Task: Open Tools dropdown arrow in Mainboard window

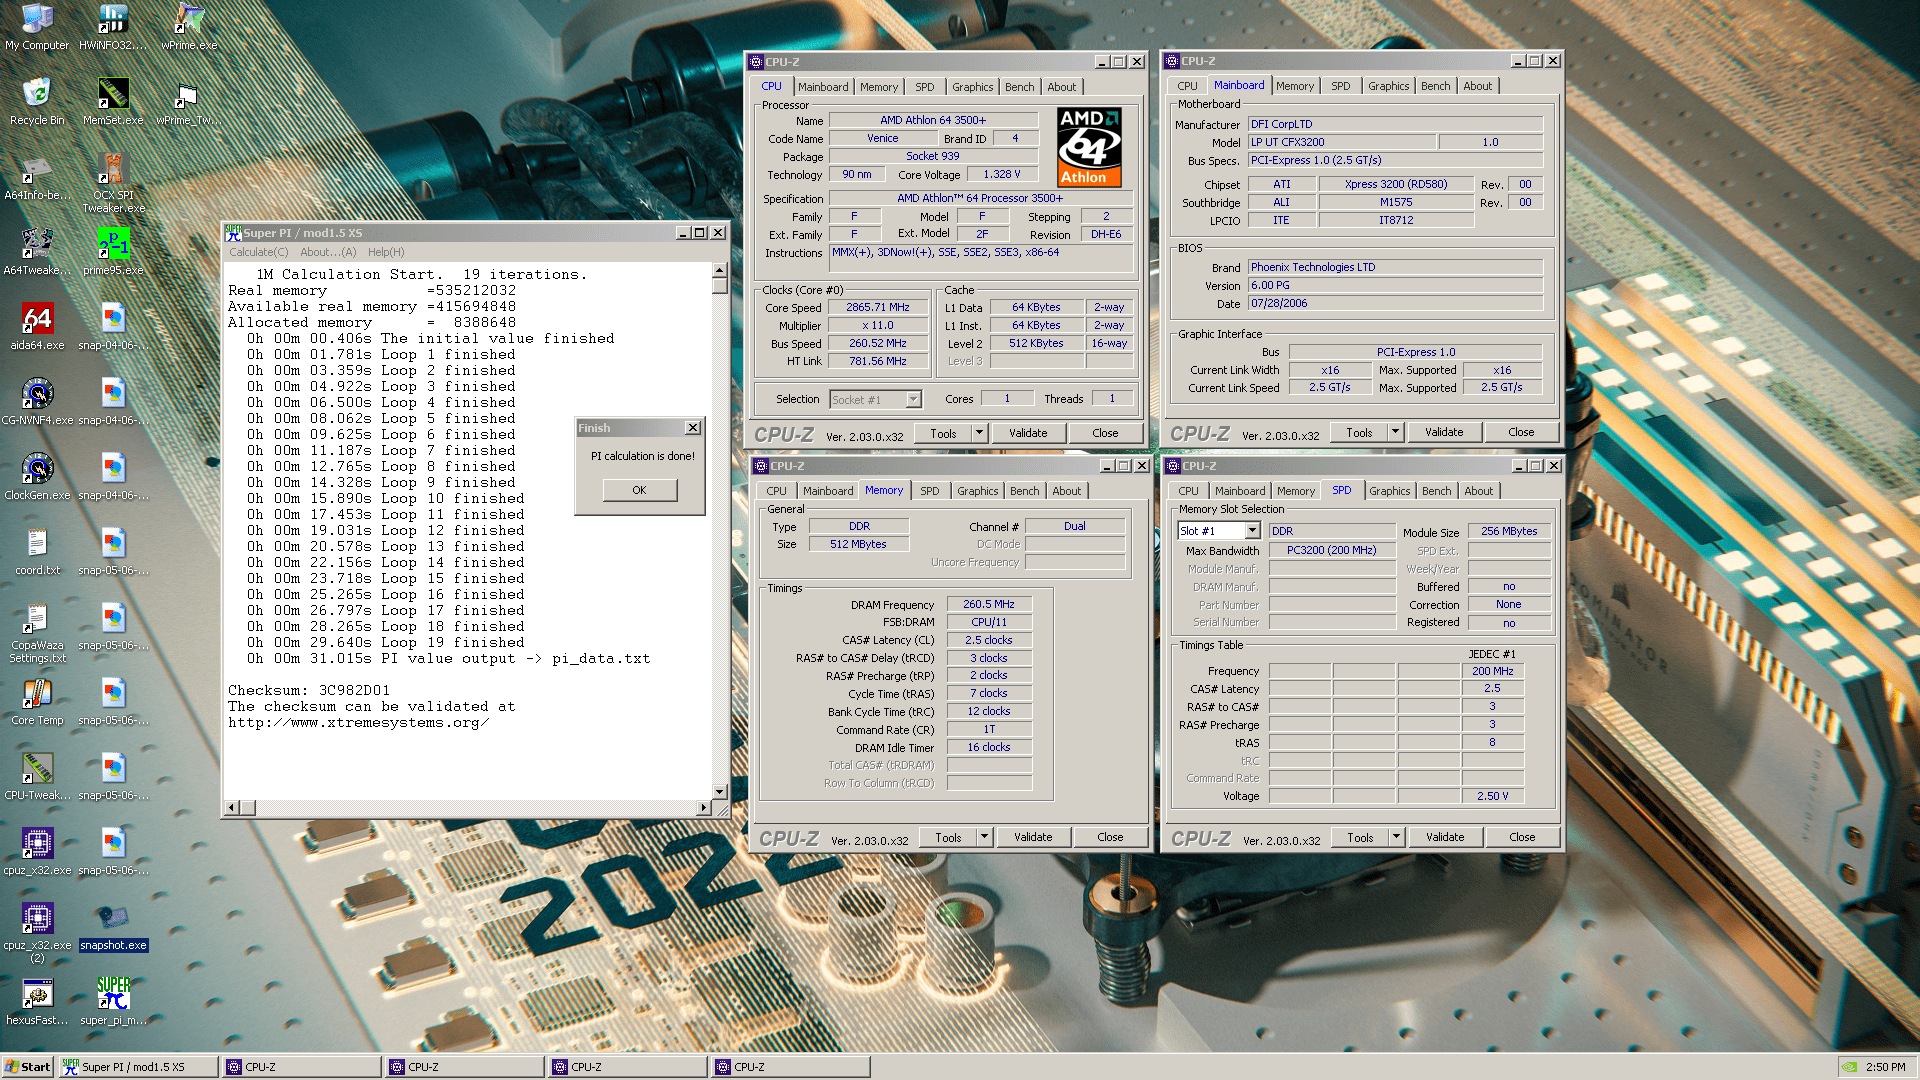Action: coord(1395,432)
